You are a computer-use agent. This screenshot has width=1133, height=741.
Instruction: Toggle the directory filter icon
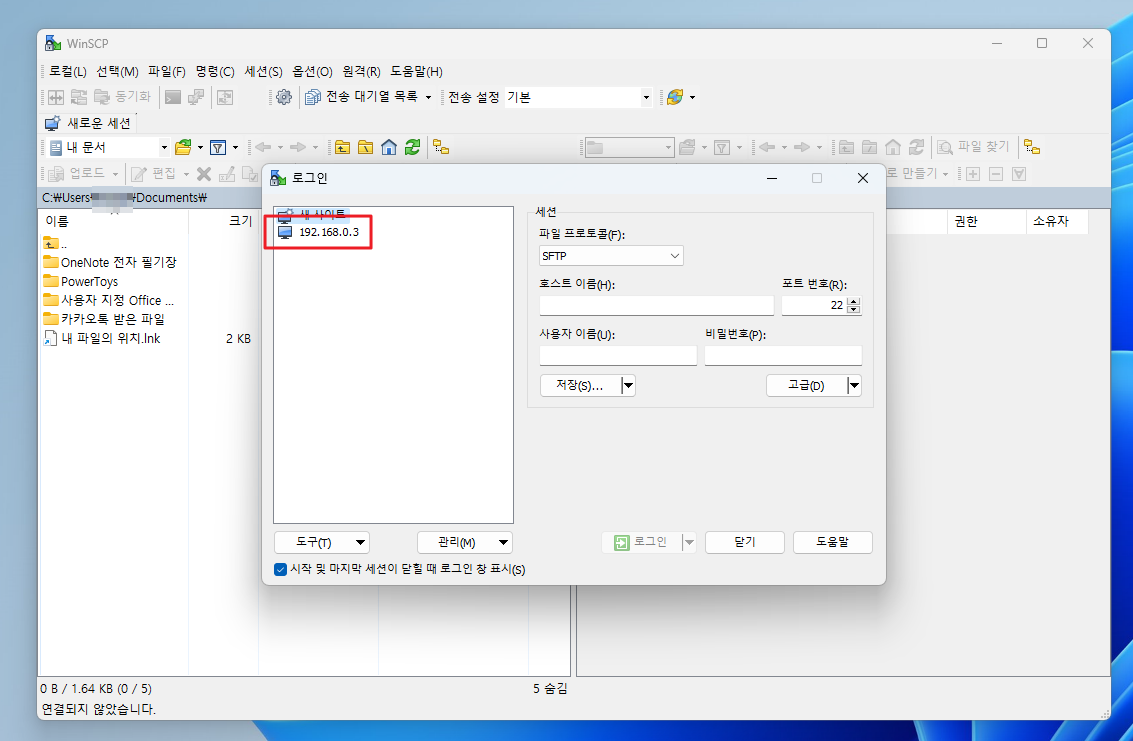[x=220, y=147]
